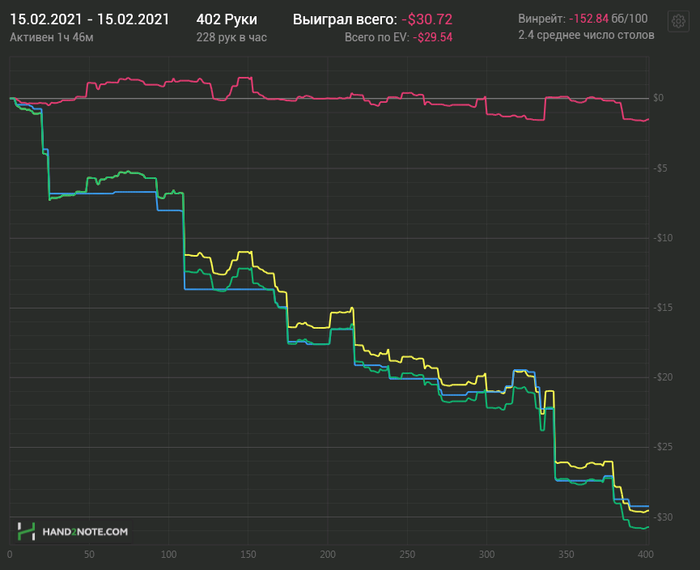Click the -$15 label on the y-axis
The width and height of the screenshot is (700, 570).
click(662, 308)
